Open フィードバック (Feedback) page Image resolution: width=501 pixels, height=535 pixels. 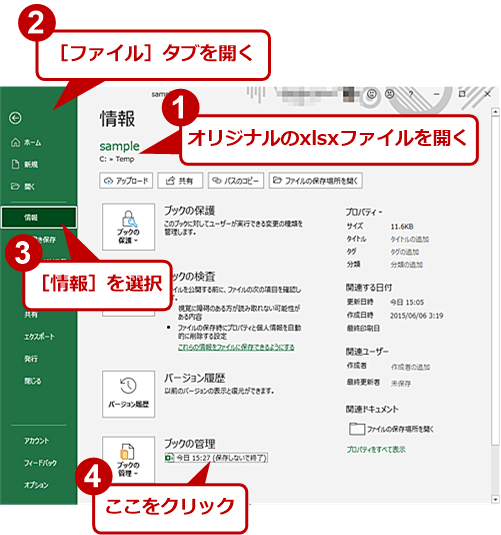coord(40,463)
